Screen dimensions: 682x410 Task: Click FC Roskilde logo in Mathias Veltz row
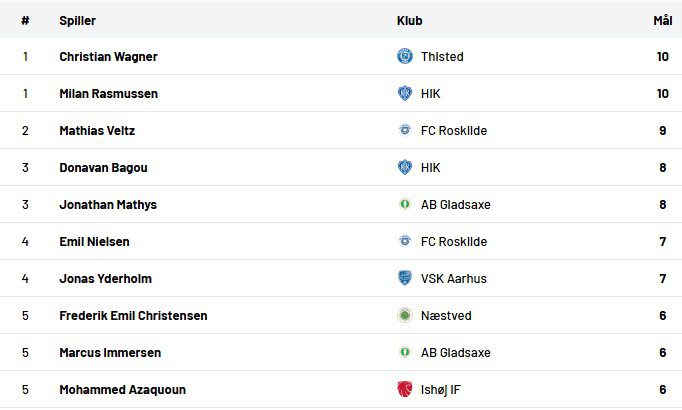tap(405, 131)
